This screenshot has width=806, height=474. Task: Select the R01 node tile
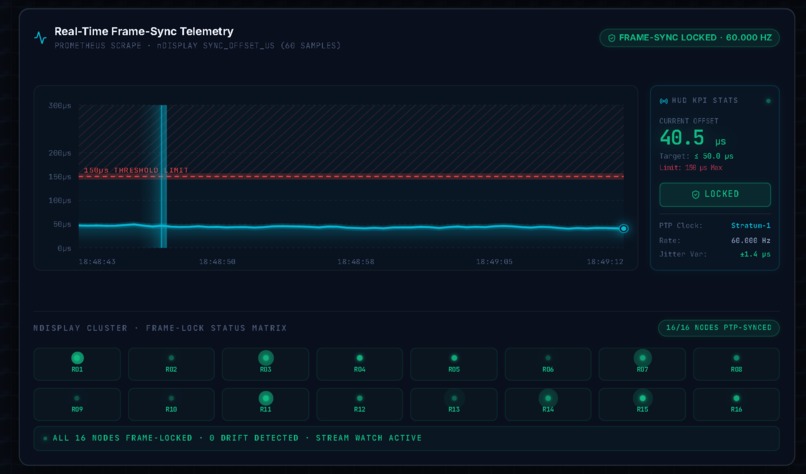77,363
